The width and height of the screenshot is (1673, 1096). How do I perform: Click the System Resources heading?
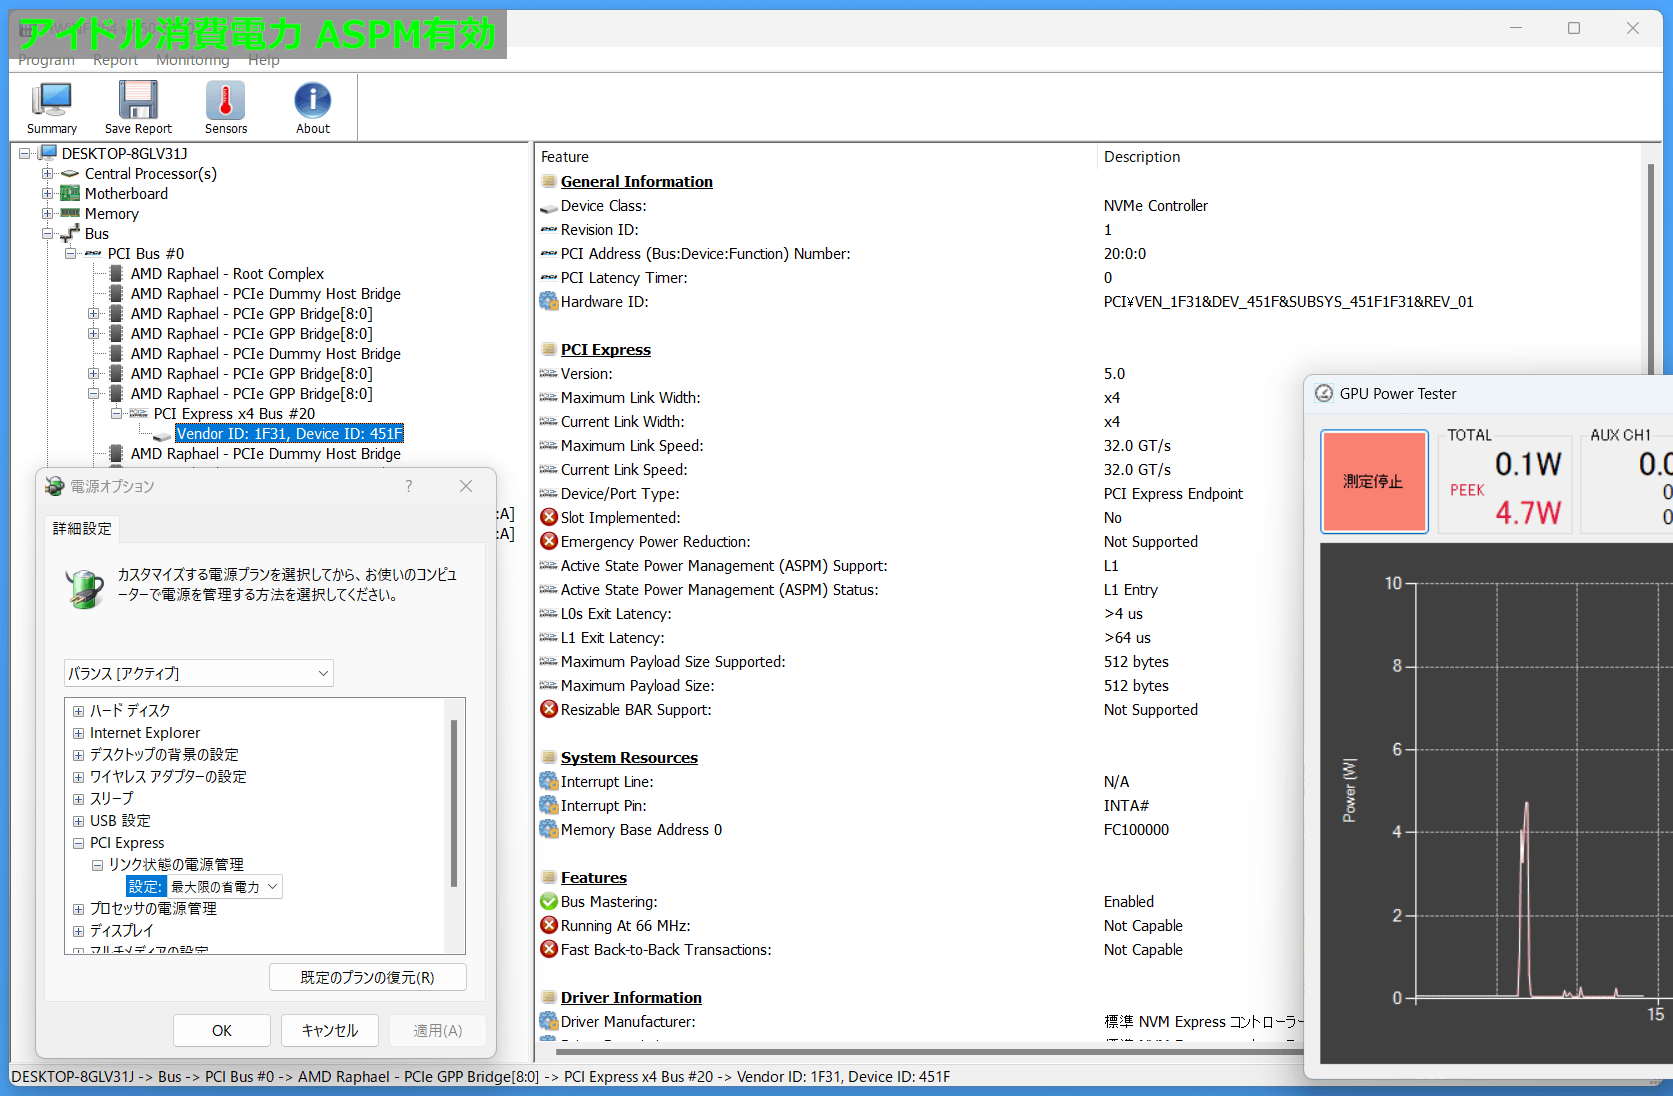click(629, 758)
